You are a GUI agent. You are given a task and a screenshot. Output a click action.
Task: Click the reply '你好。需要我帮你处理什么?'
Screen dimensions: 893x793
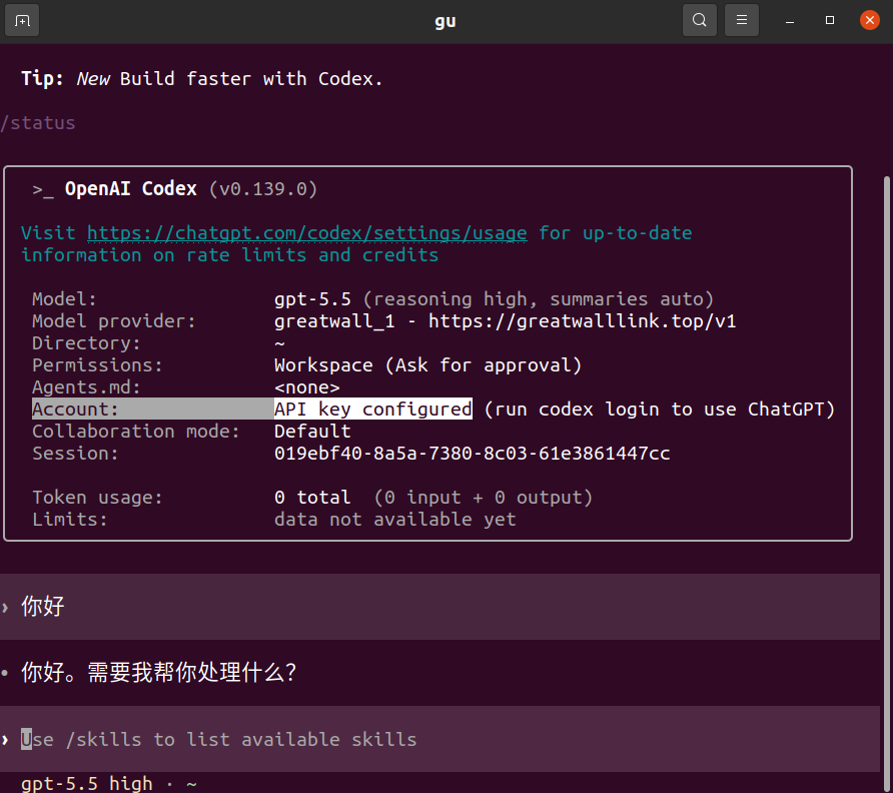pyautogui.click(x=159, y=673)
